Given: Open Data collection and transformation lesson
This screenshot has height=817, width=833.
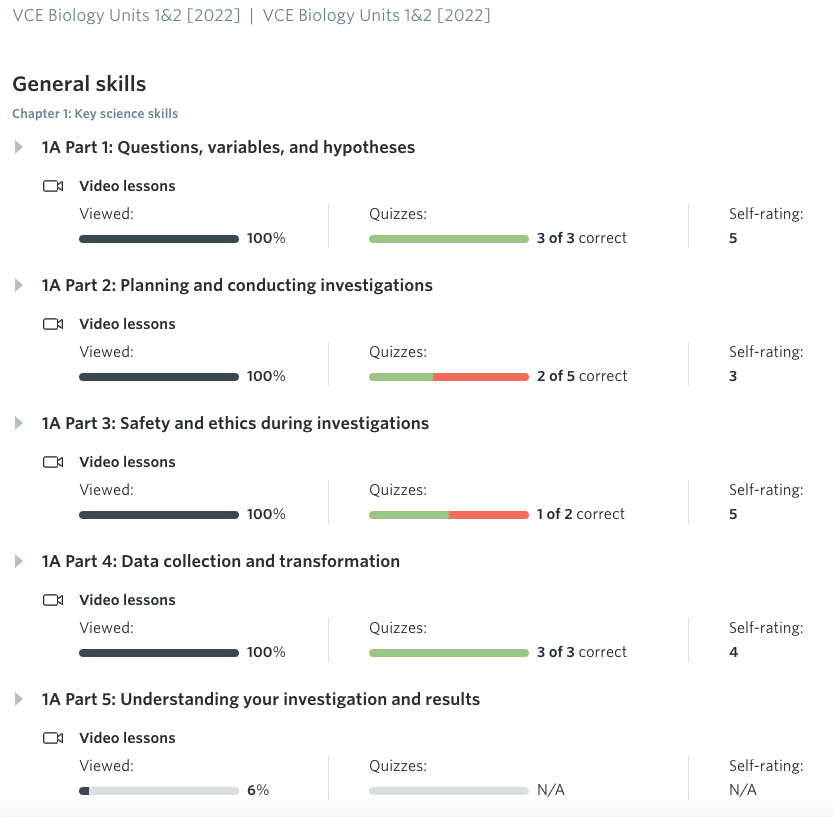Looking at the screenshot, I should 221,562.
